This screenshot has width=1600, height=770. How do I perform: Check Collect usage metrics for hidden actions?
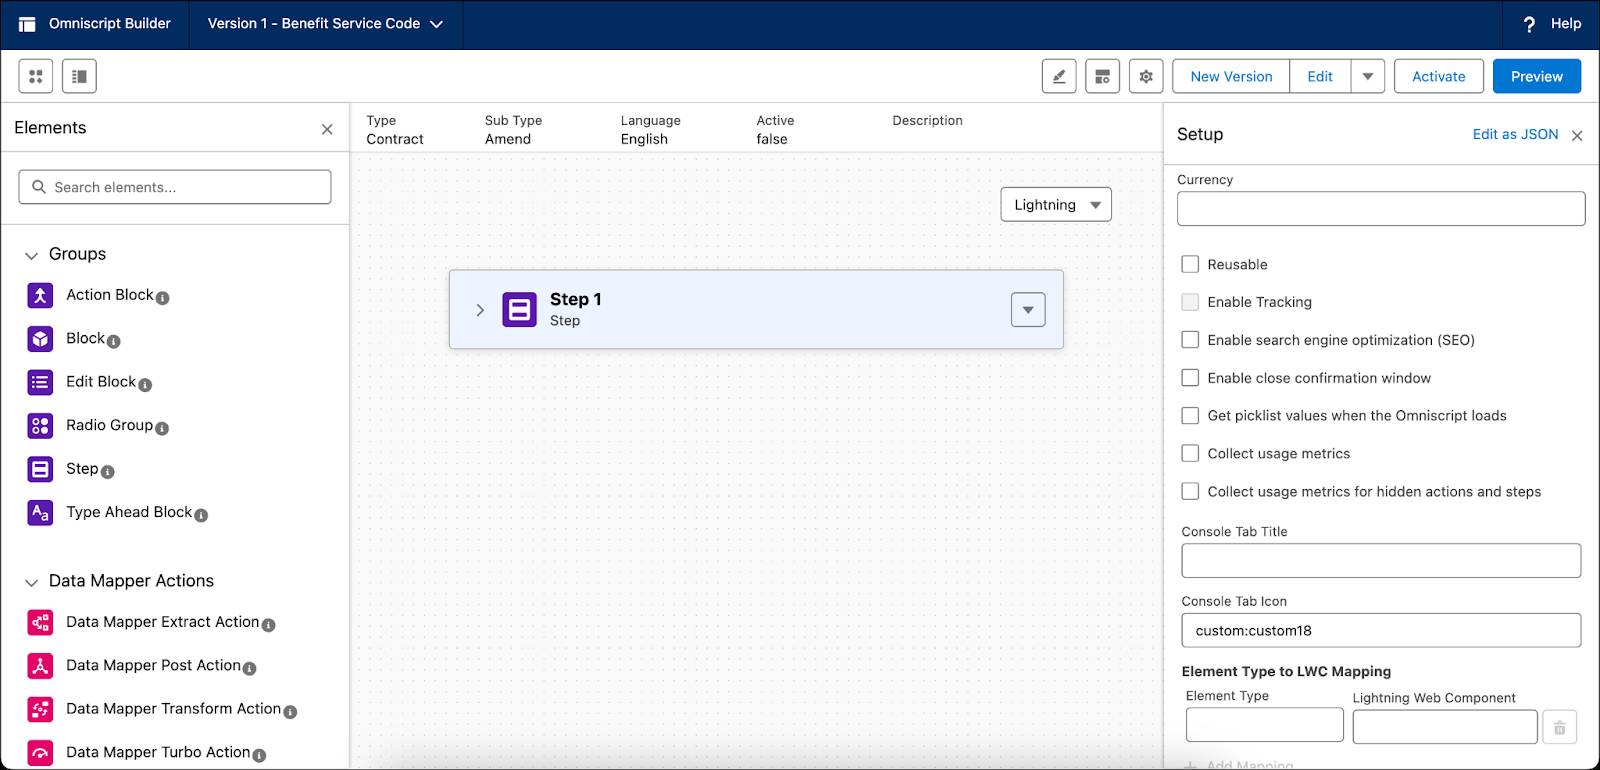tap(1190, 491)
